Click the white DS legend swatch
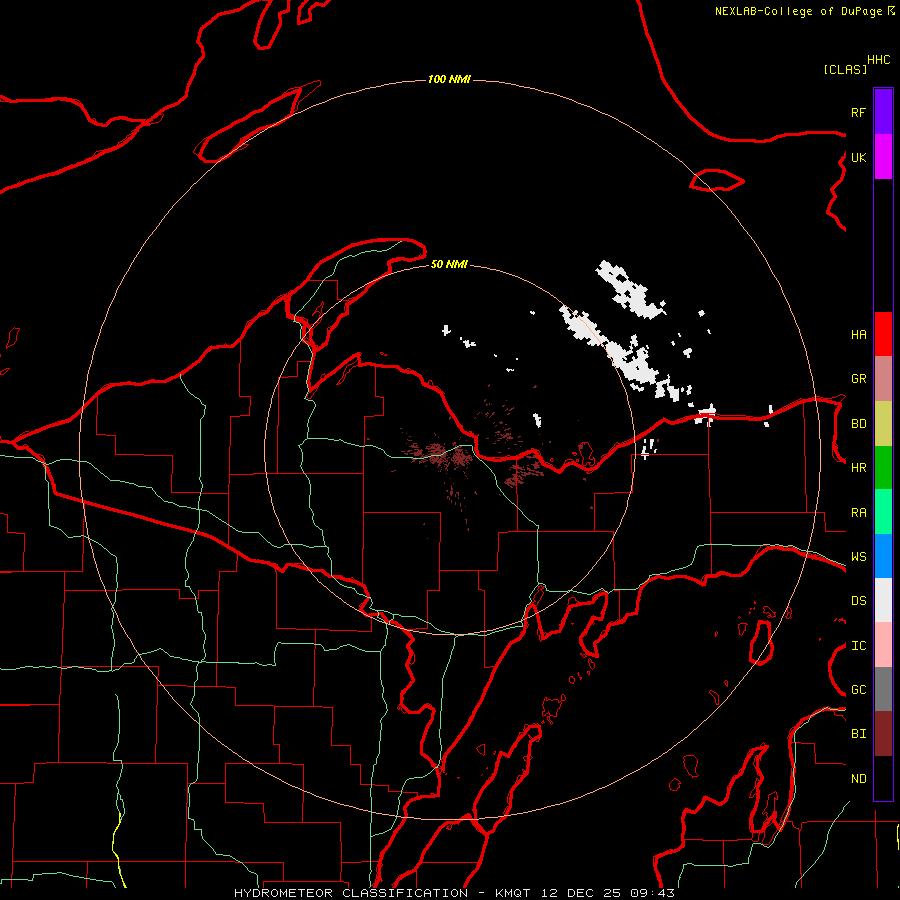The width and height of the screenshot is (900, 900). coord(883,600)
